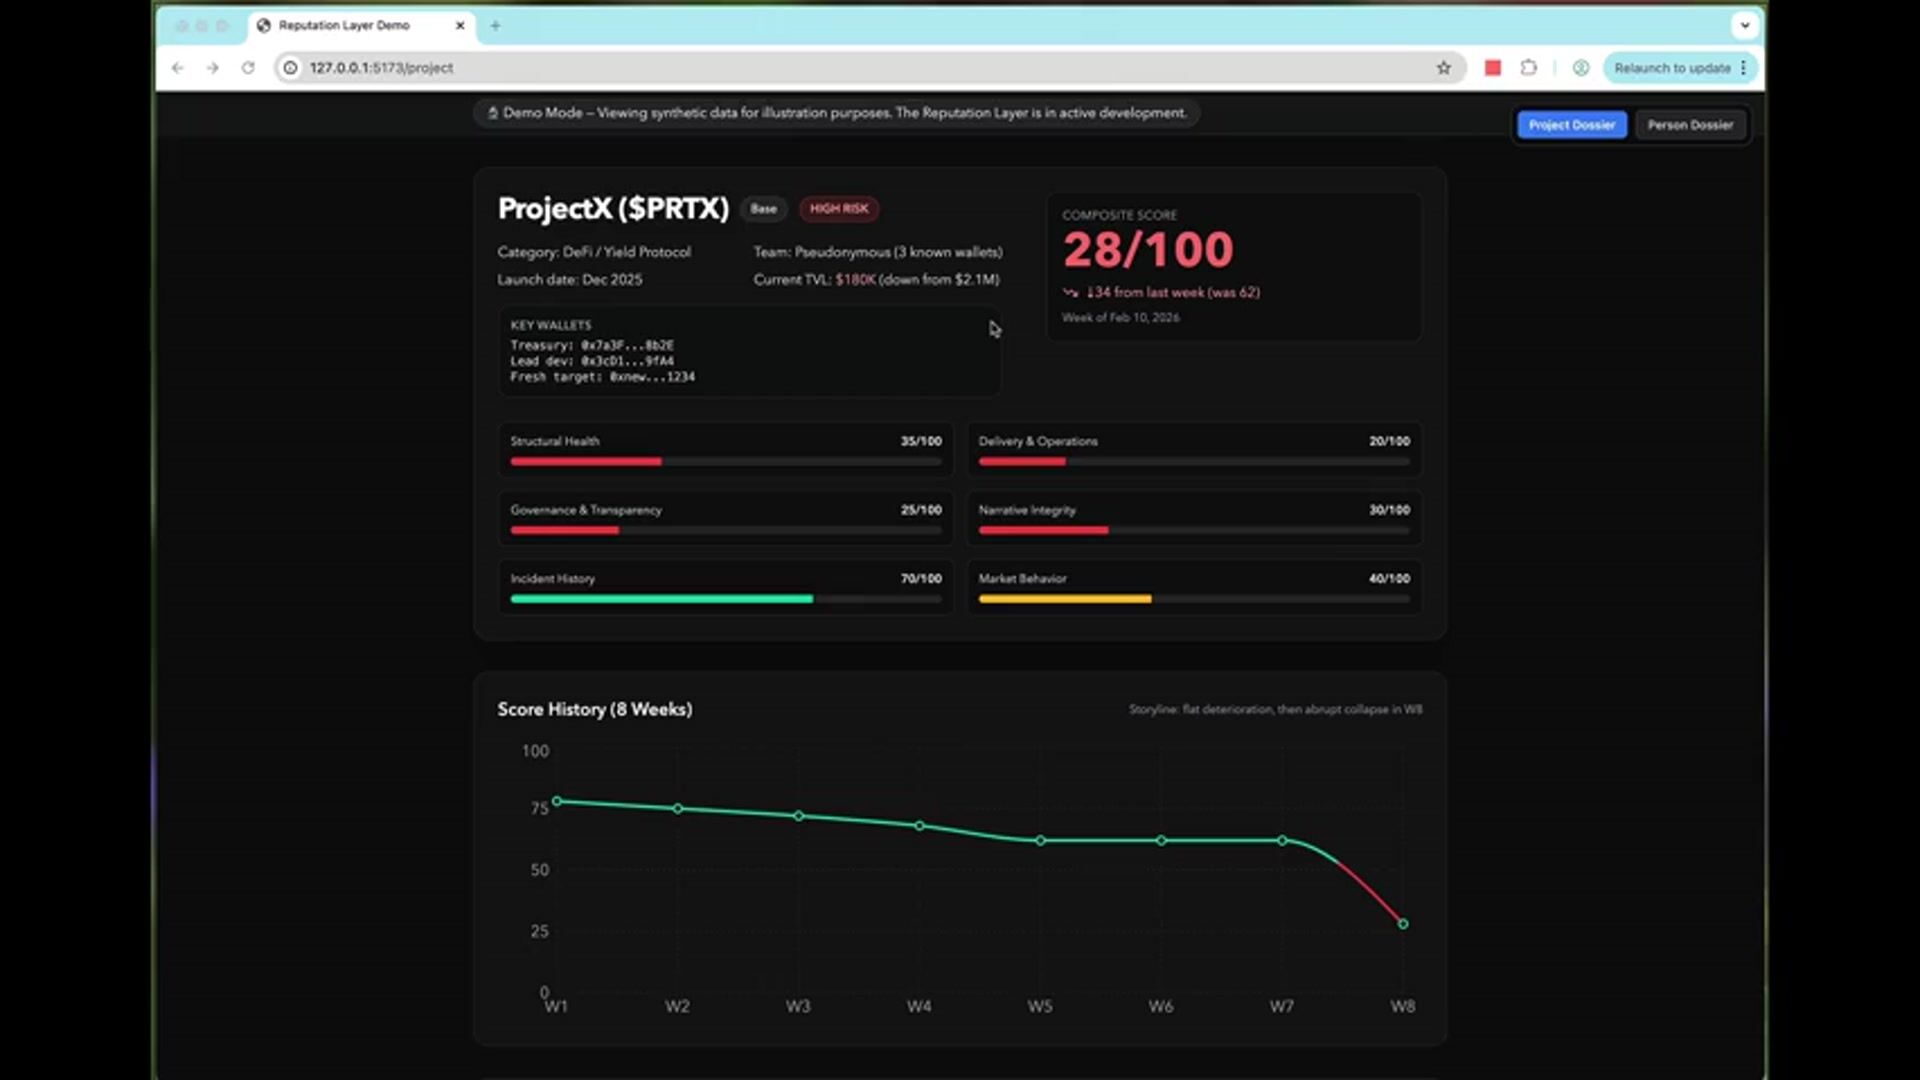
Task: Click the Relaunch to update button
Action: pyautogui.click(x=1671, y=68)
